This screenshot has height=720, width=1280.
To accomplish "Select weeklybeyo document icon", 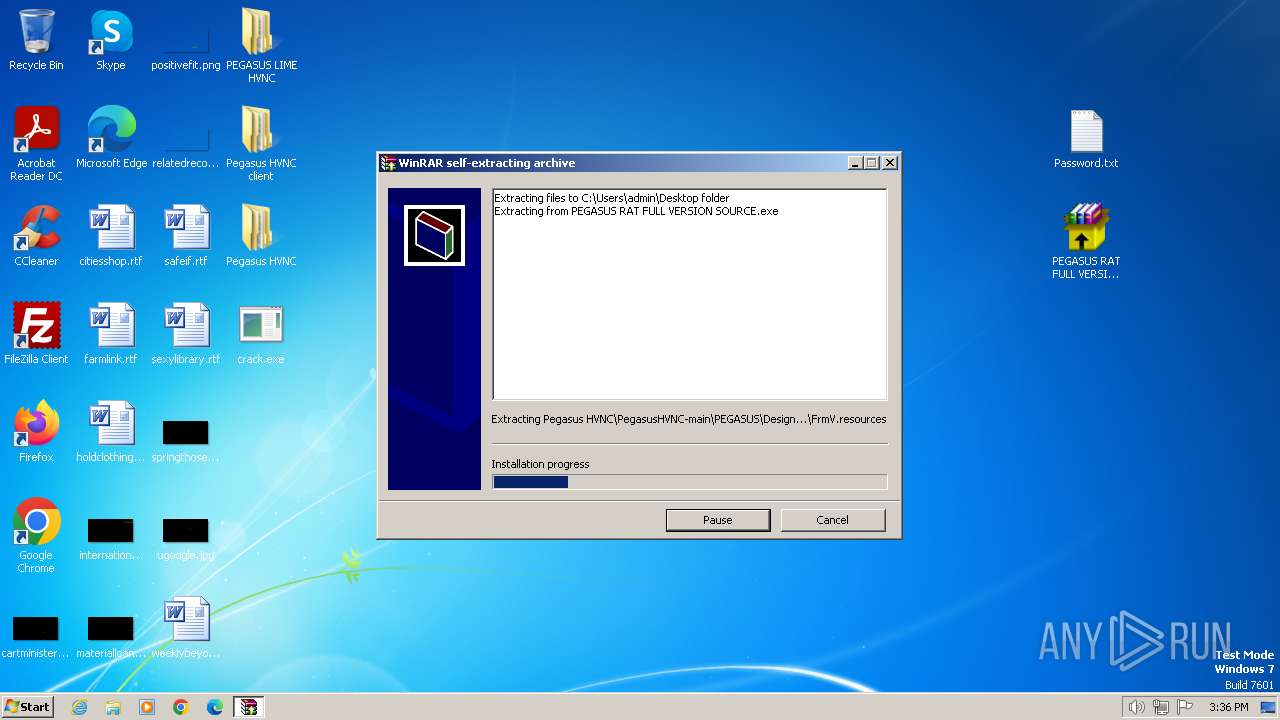I will (186, 628).
